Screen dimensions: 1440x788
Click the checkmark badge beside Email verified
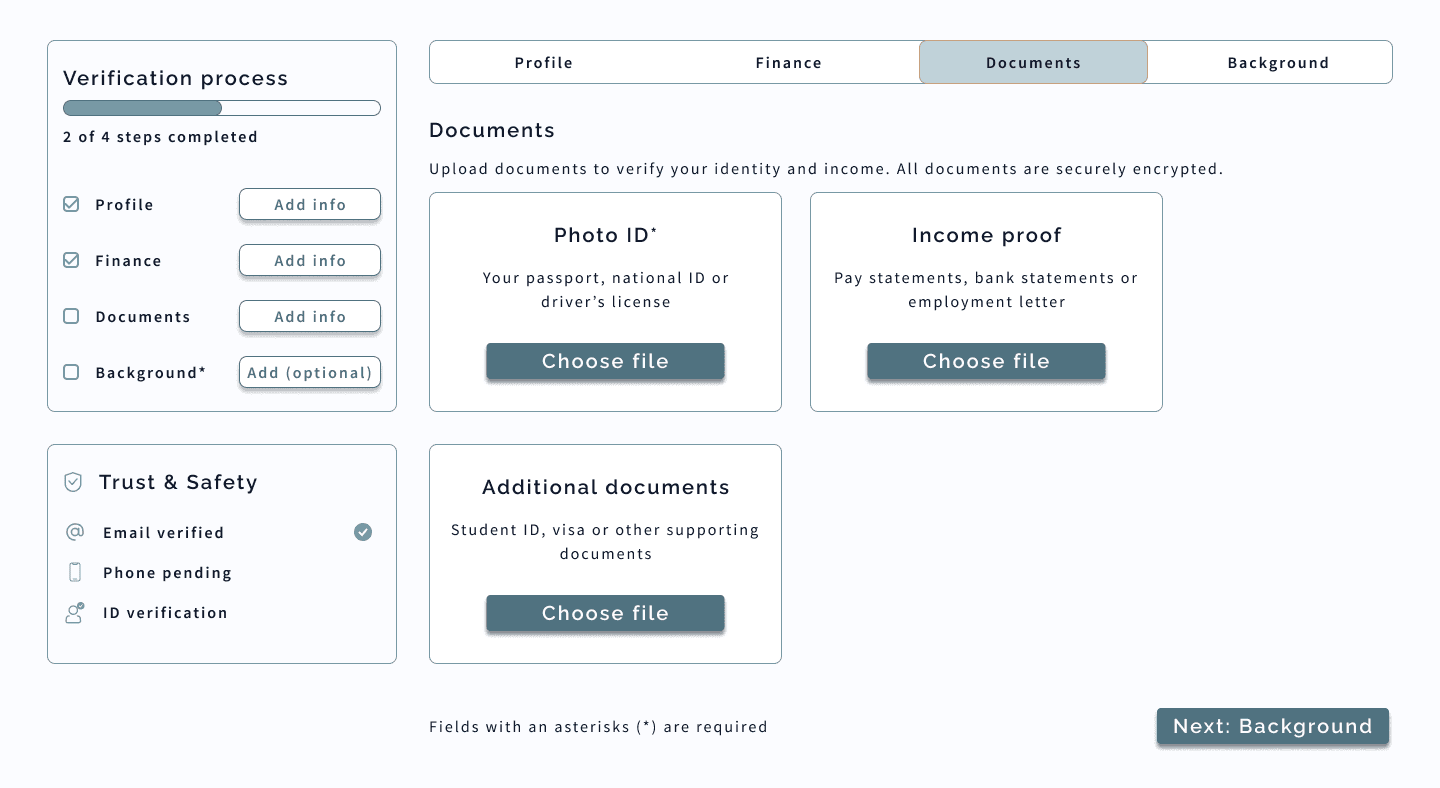click(363, 532)
